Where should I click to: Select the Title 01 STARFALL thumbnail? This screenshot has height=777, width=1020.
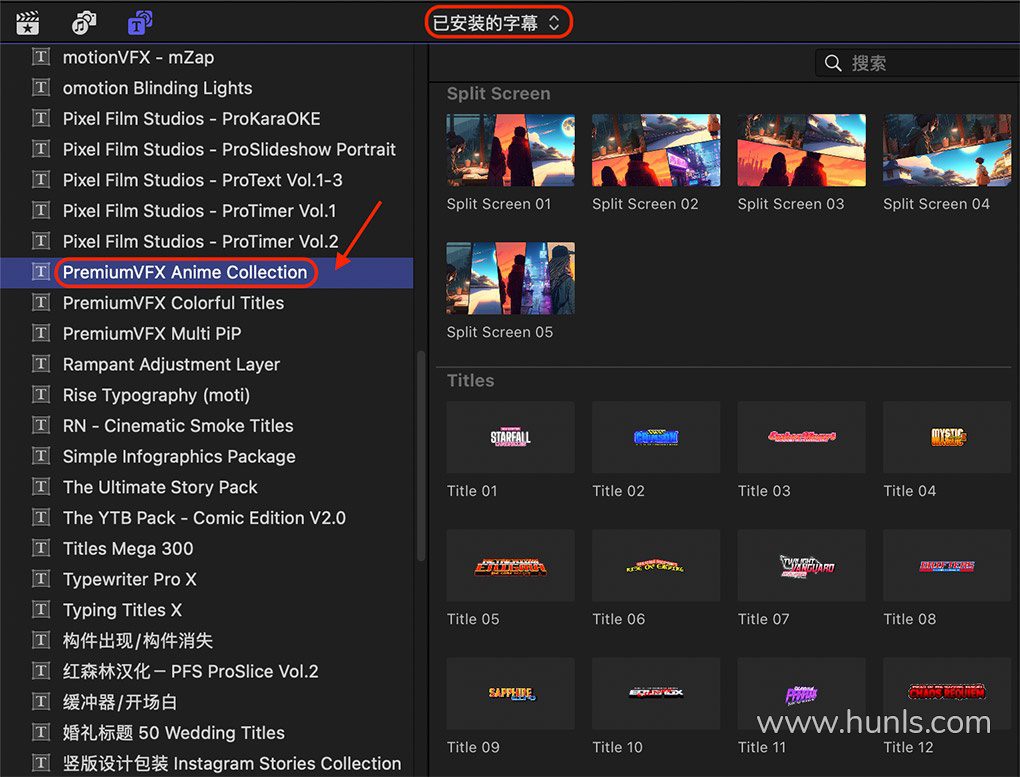[x=511, y=437]
